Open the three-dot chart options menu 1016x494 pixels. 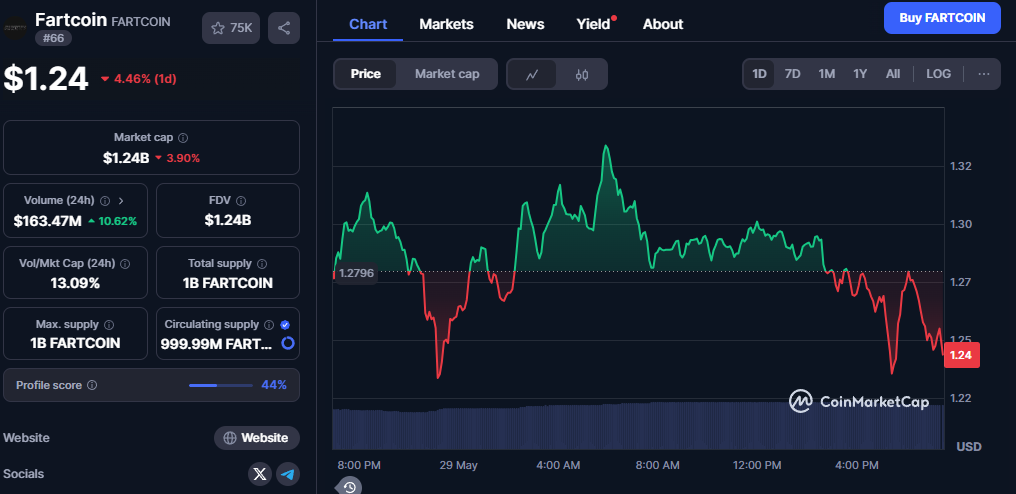984,74
